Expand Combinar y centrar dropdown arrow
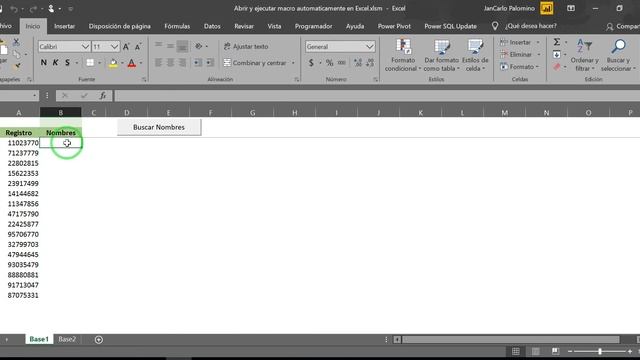 pyautogui.click(x=293, y=63)
